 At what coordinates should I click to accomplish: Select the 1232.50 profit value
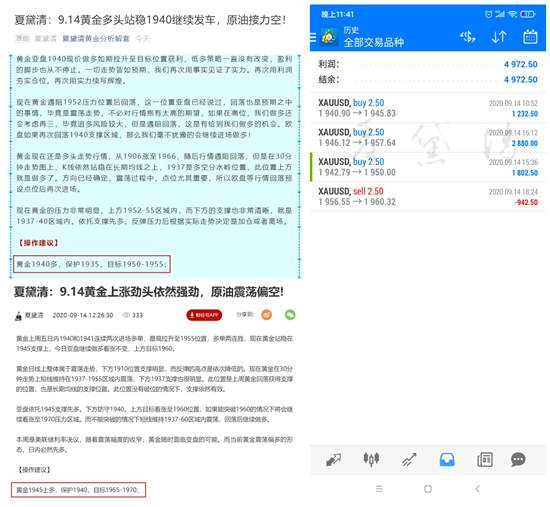(525, 114)
